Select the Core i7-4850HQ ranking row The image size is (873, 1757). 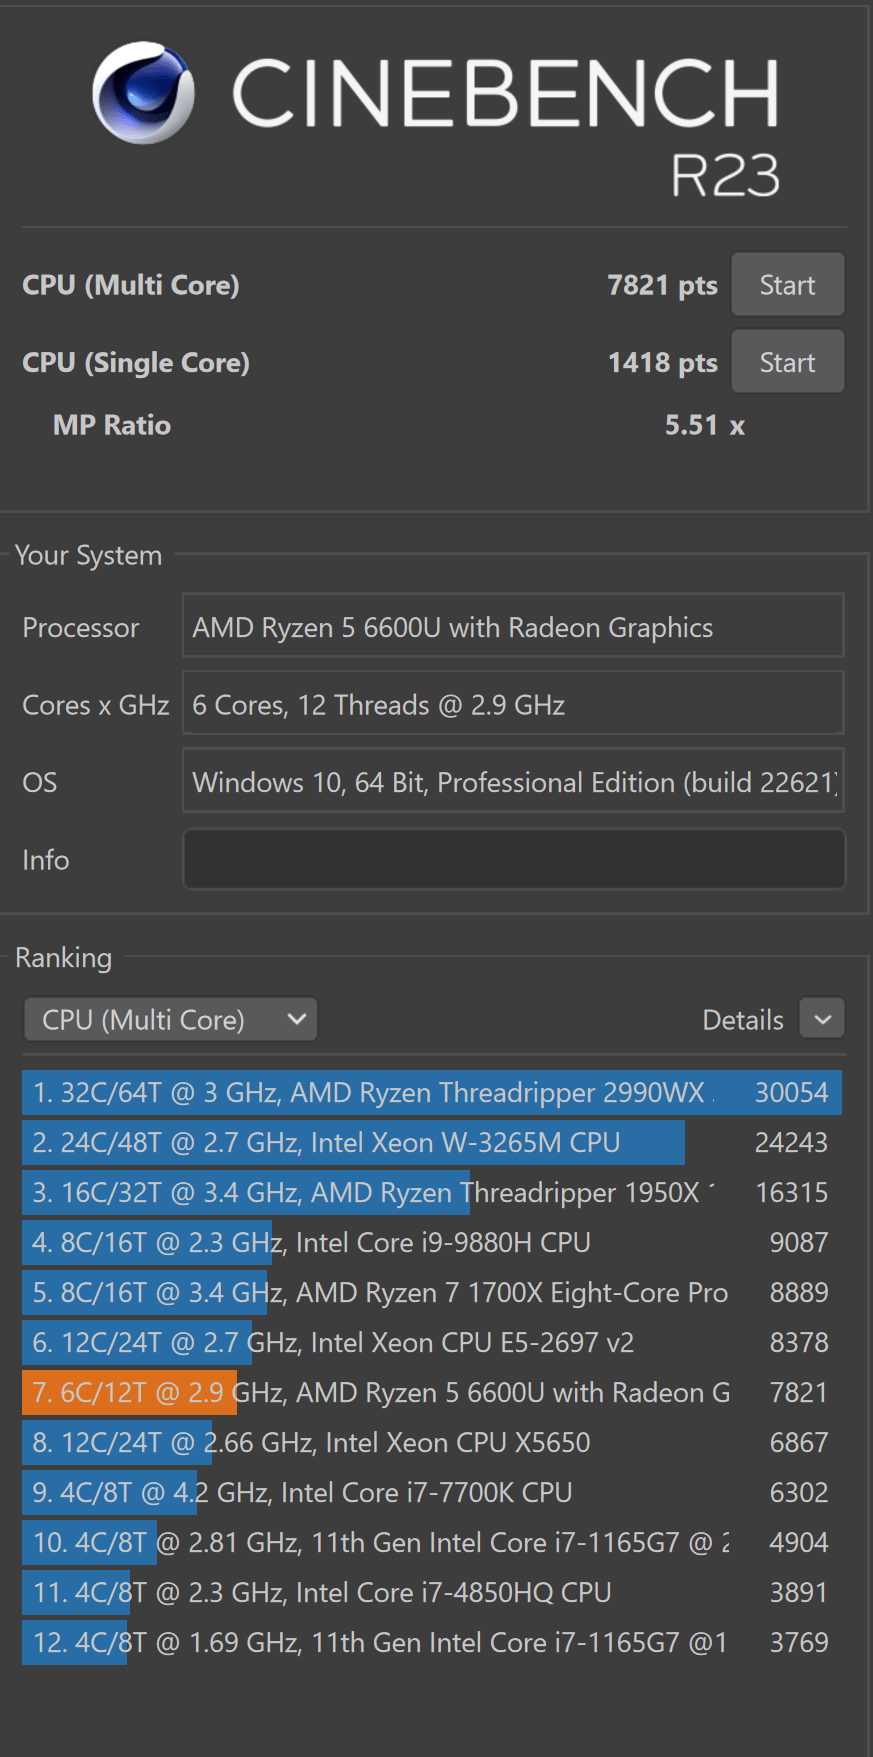point(431,1592)
